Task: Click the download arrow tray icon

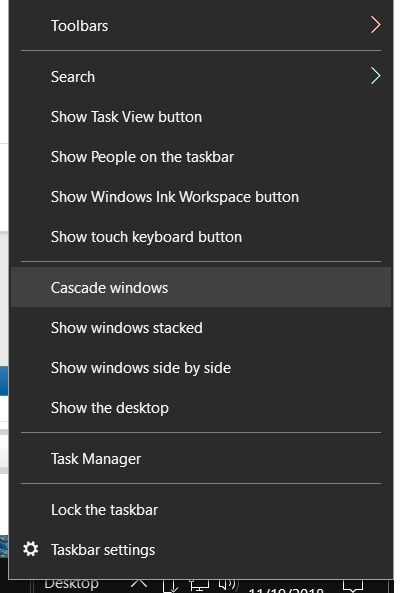Action: pyautogui.click(x=171, y=585)
